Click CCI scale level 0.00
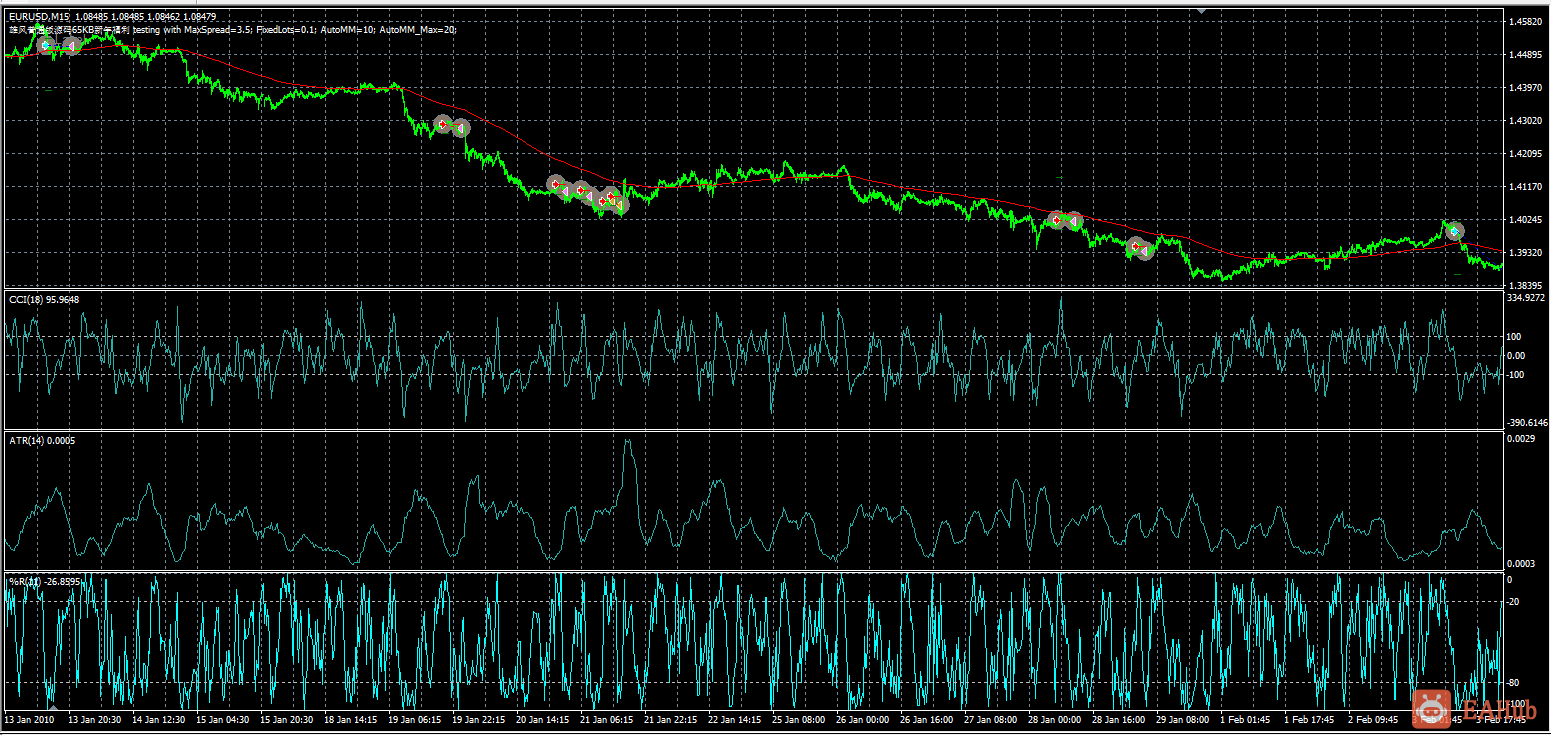This screenshot has height=735, width=1551. [x=1517, y=355]
